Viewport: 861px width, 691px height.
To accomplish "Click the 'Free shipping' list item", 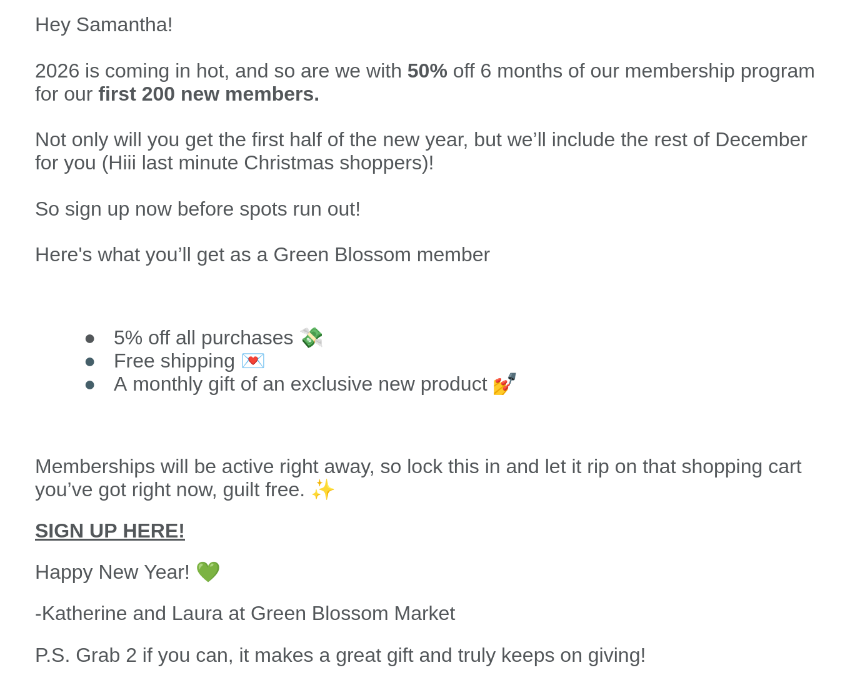I will [x=174, y=361].
